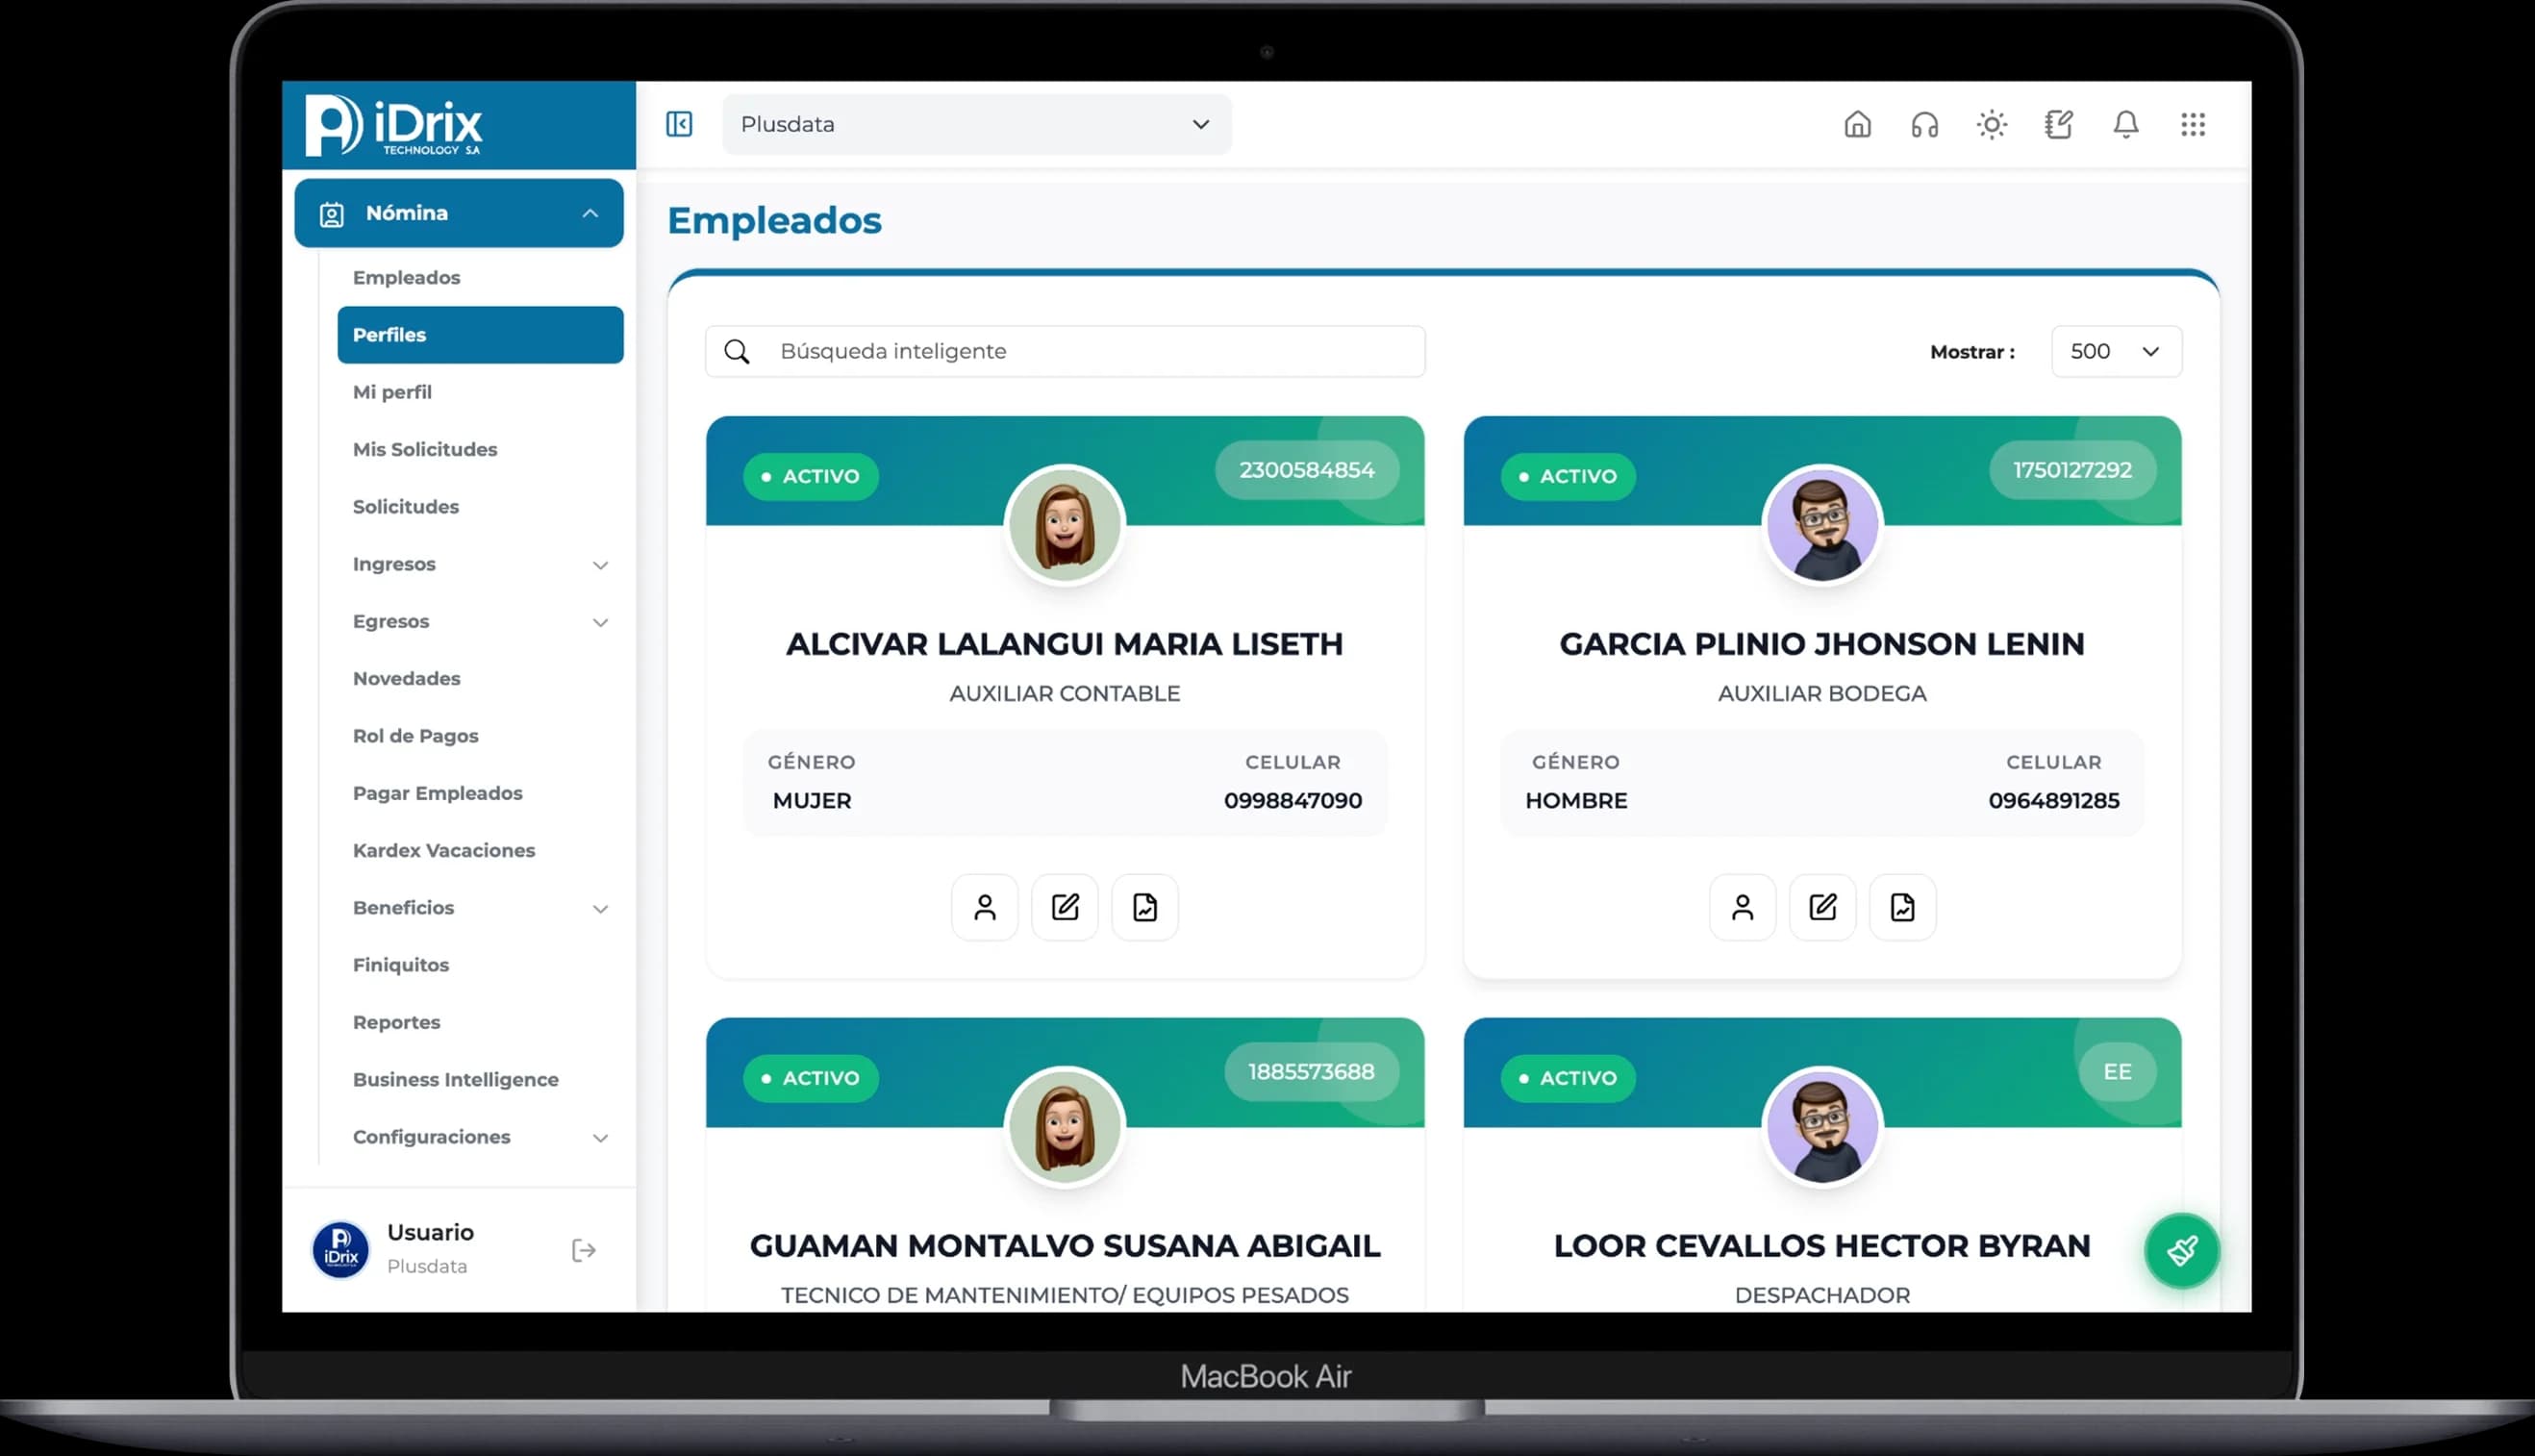Expand the Ingresos submenu

[600, 565]
